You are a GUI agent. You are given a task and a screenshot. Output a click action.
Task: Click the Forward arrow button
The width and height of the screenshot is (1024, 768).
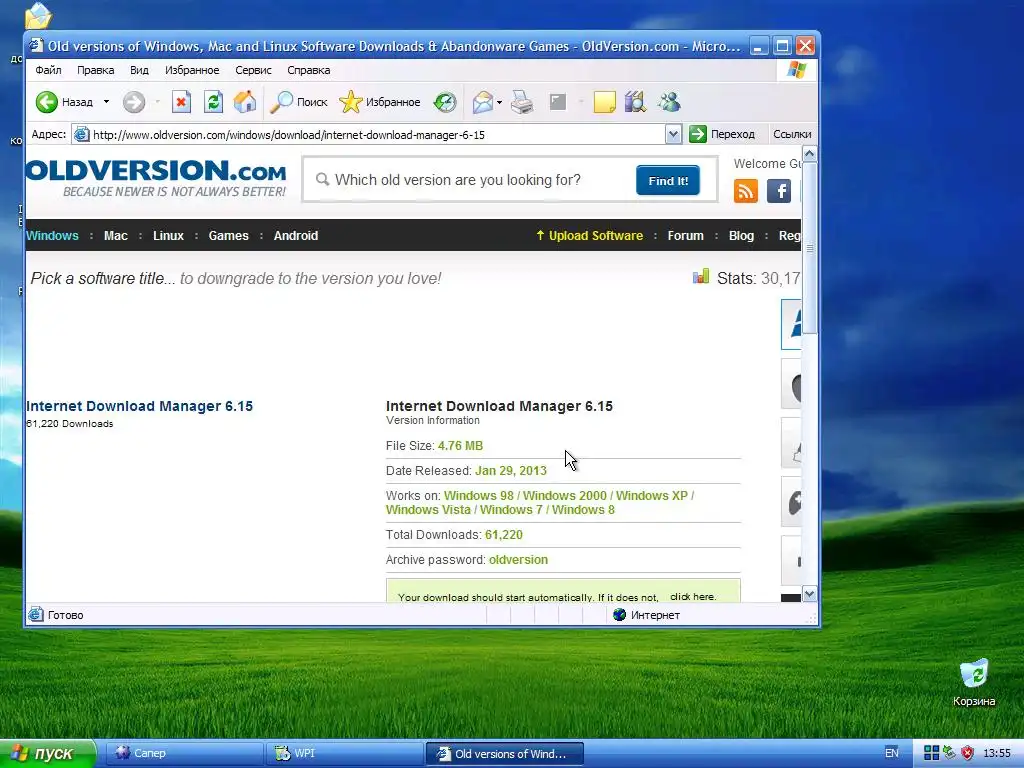[134, 102]
